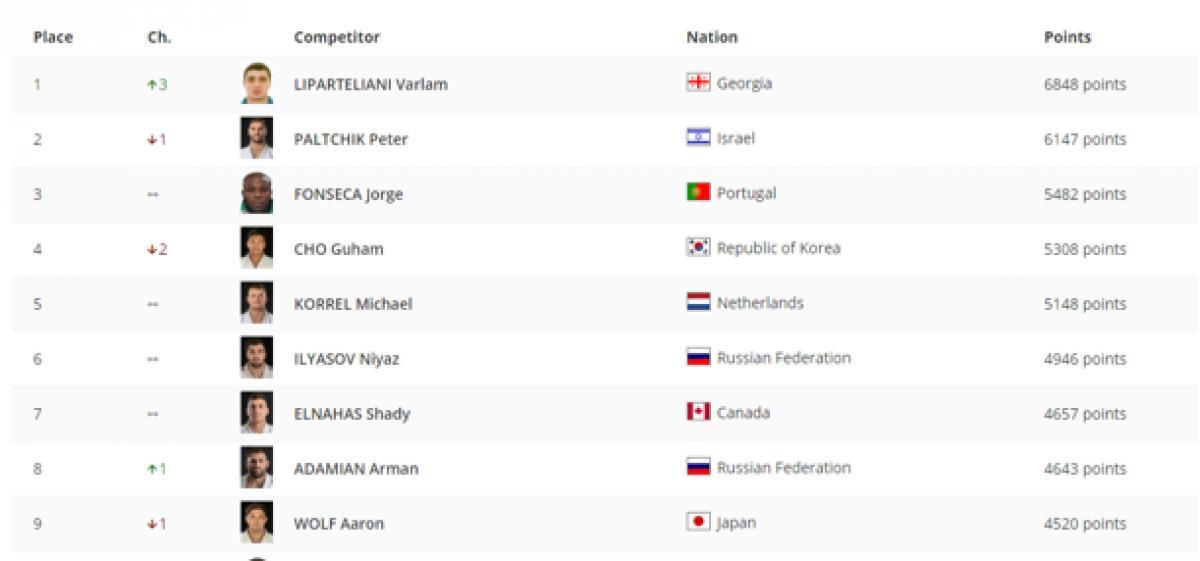Click the Netherlands flag icon

(698, 303)
